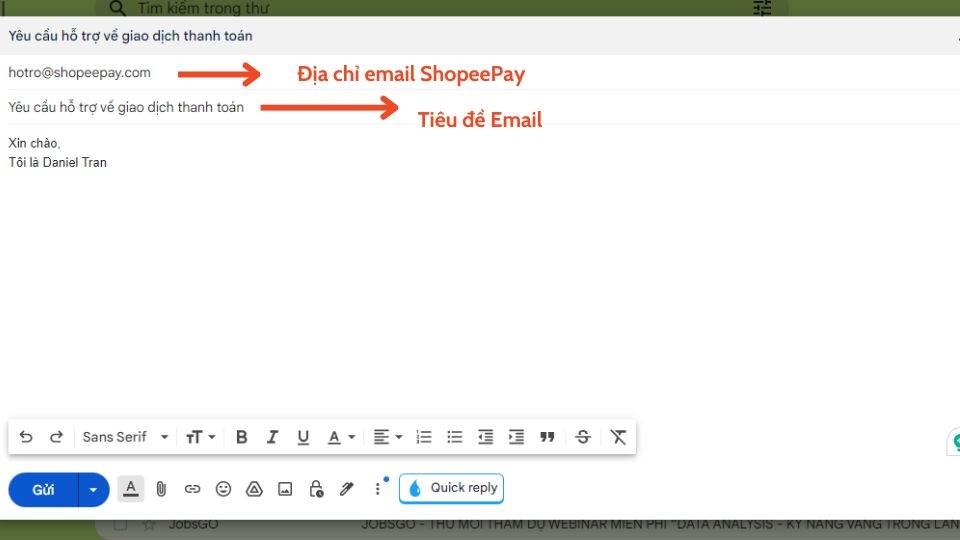Attach a file with the paperclip icon

tap(161, 489)
